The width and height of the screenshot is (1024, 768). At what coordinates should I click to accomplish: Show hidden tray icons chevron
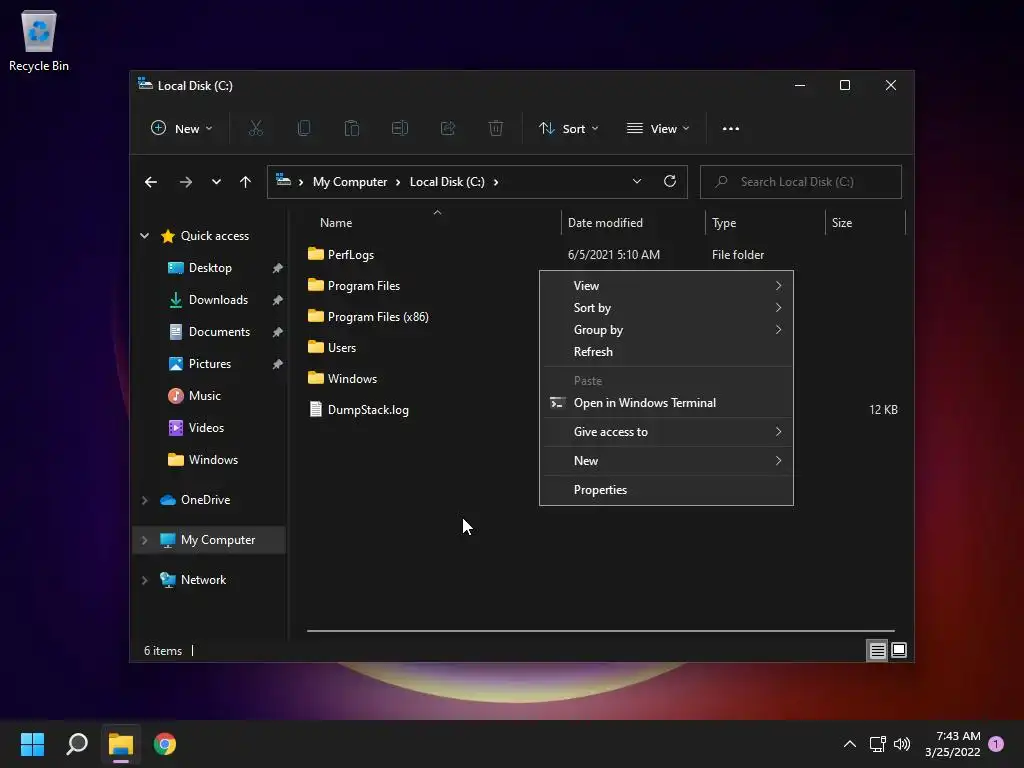coord(850,744)
